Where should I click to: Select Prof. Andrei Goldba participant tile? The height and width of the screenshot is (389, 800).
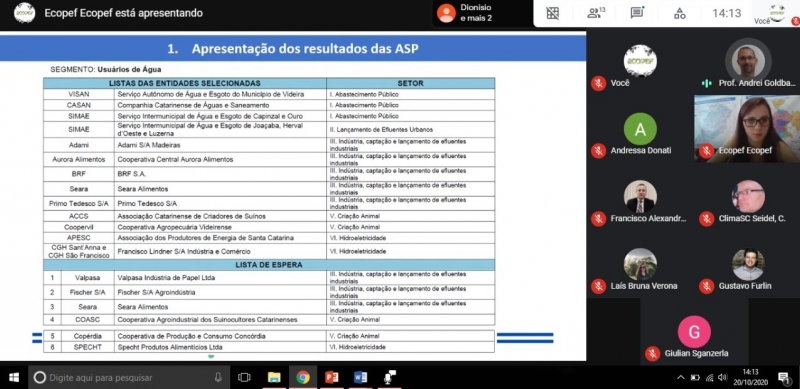tap(748, 61)
